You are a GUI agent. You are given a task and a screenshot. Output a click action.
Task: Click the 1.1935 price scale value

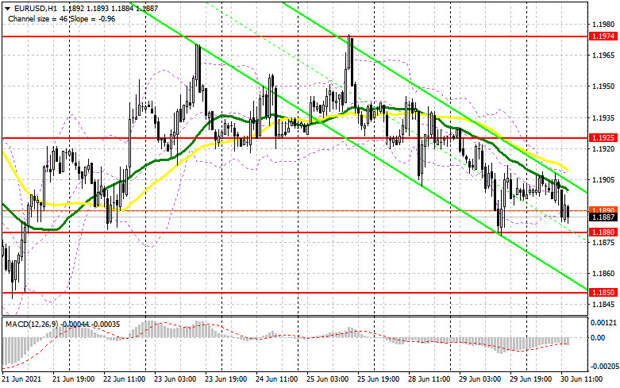(603, 118)
